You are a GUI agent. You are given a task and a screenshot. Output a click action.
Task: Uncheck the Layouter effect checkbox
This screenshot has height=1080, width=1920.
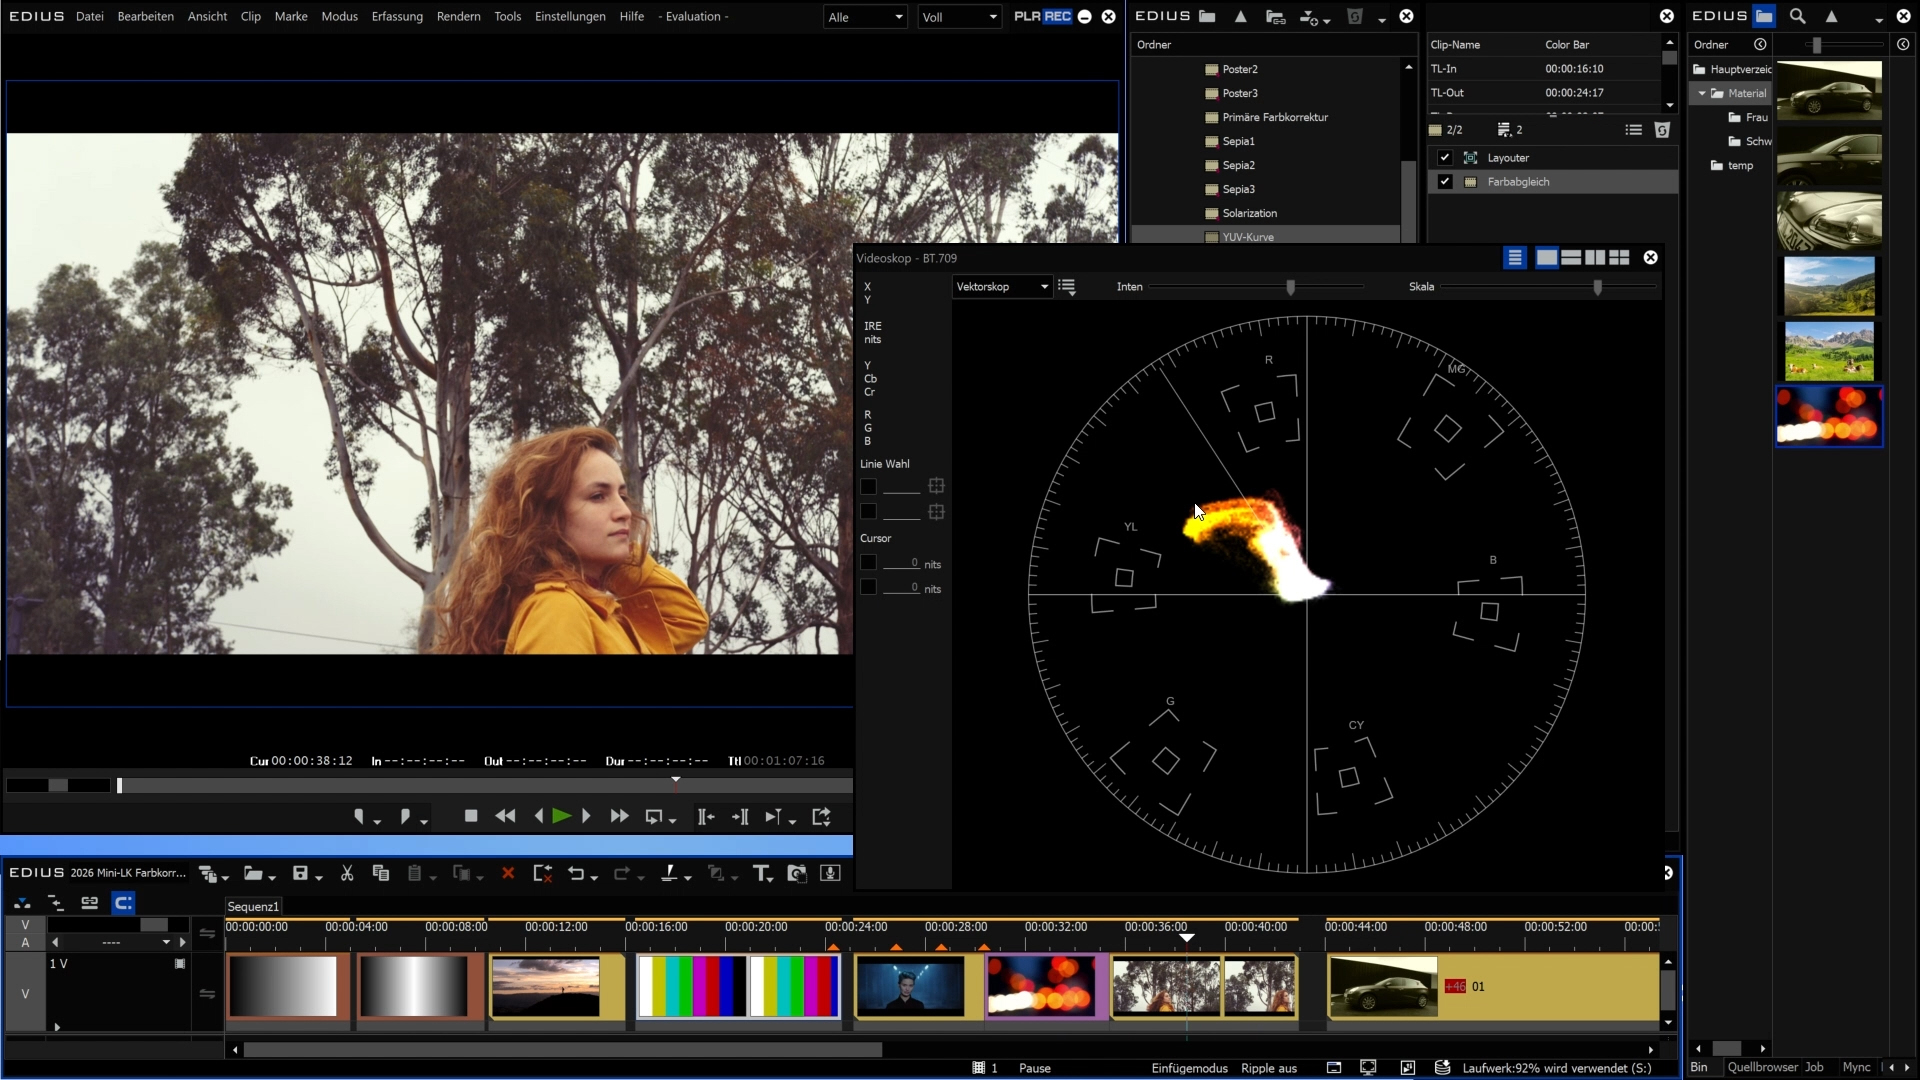(1445, 158)
